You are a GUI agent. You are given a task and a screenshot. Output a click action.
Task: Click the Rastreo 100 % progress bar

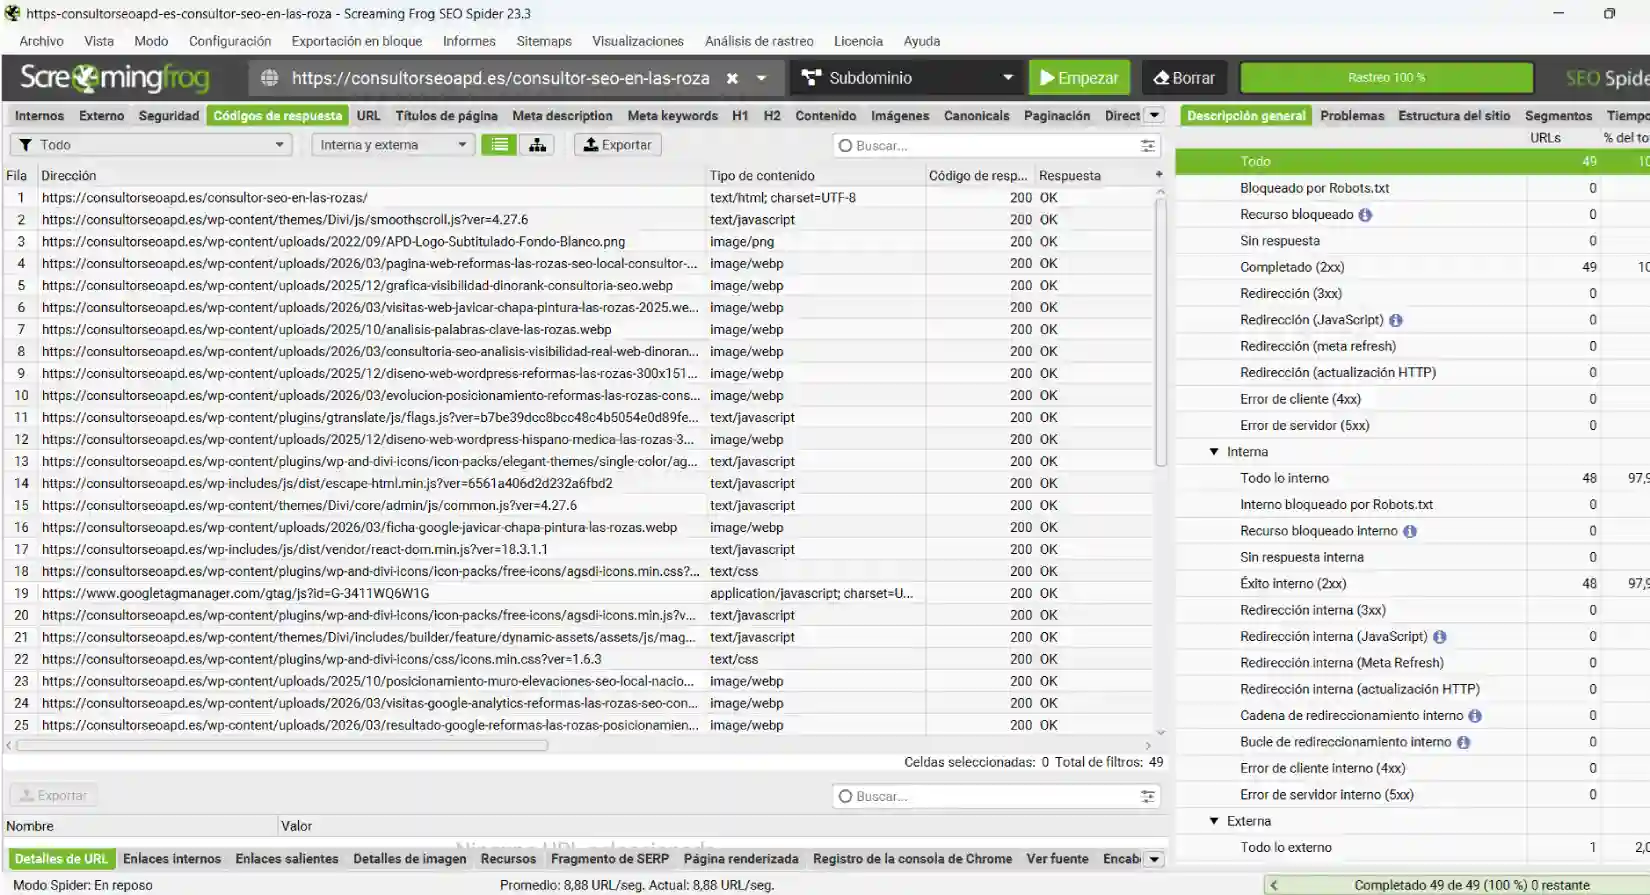click(x=1386, y=78)
